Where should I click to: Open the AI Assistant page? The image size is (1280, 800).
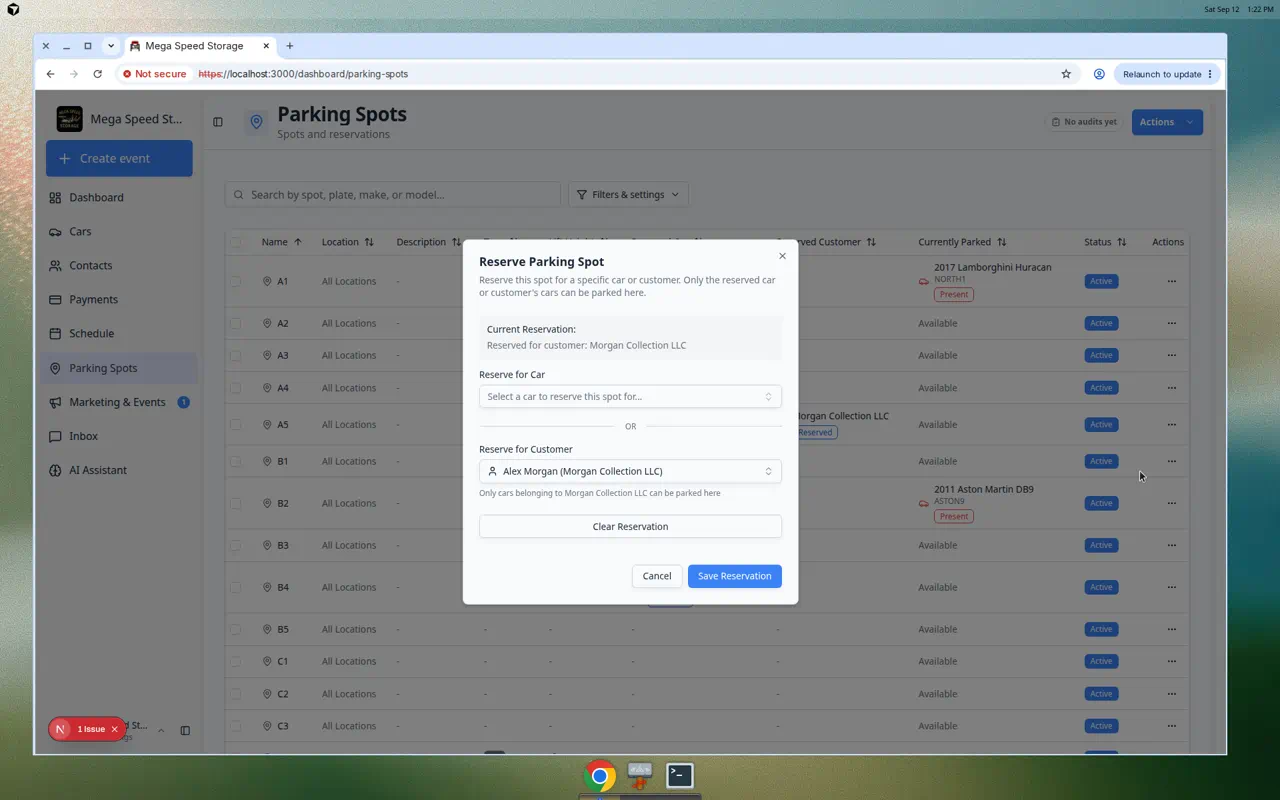tap(120, 470)
